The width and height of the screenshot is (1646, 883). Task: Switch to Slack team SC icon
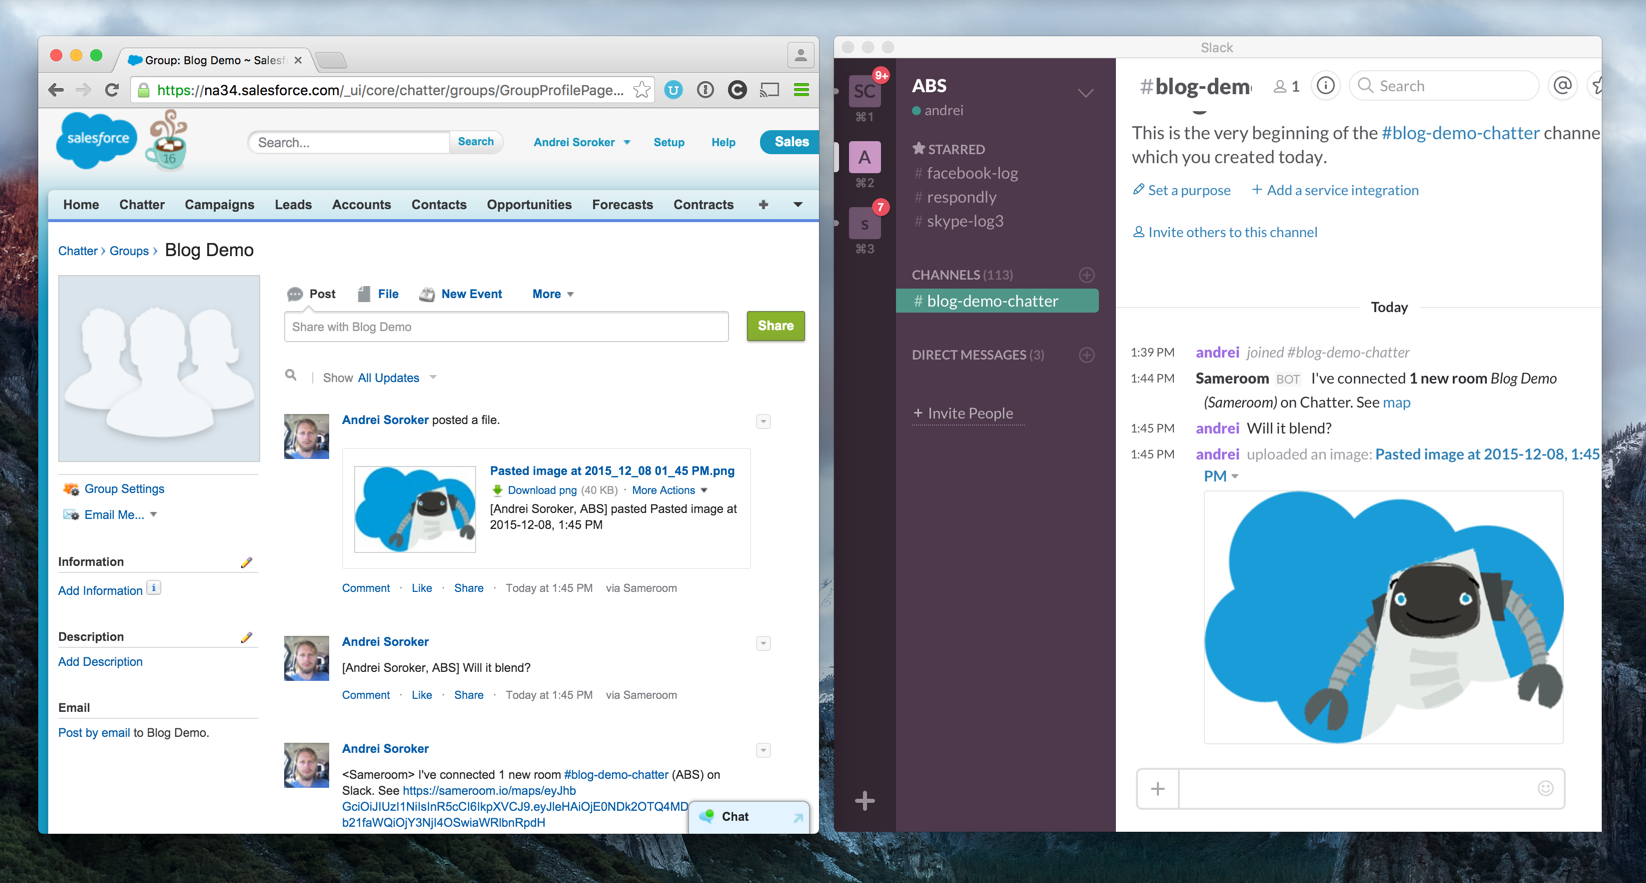click(x=865, y=91)
